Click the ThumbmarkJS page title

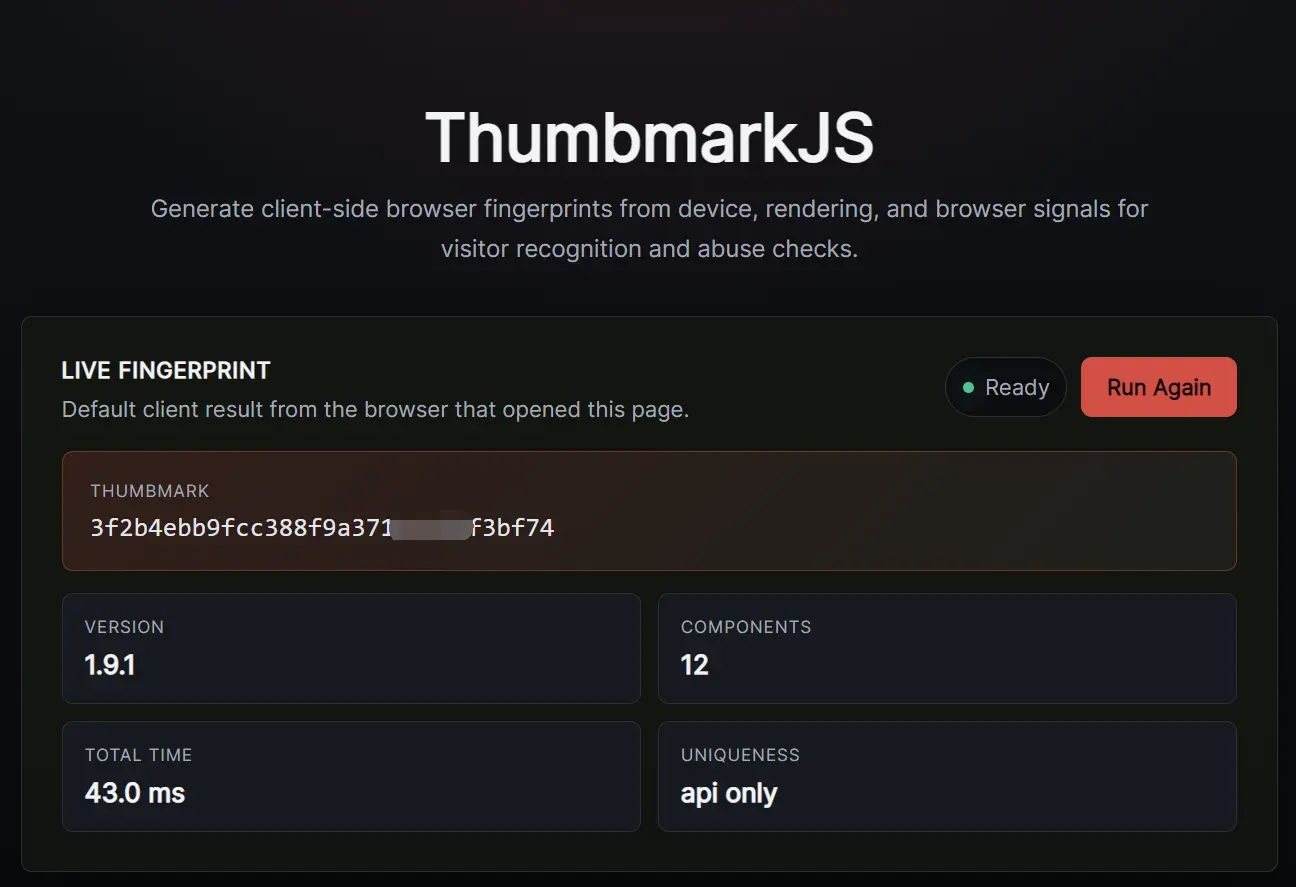coord(649,137)
